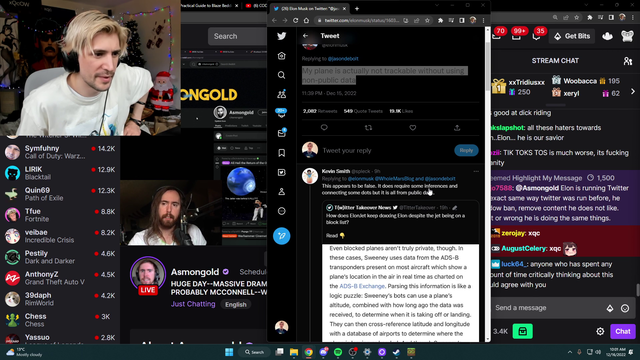Click the Twitch Search box
The height and width of the screenshot is (360, 640).
tap(237, 36)
